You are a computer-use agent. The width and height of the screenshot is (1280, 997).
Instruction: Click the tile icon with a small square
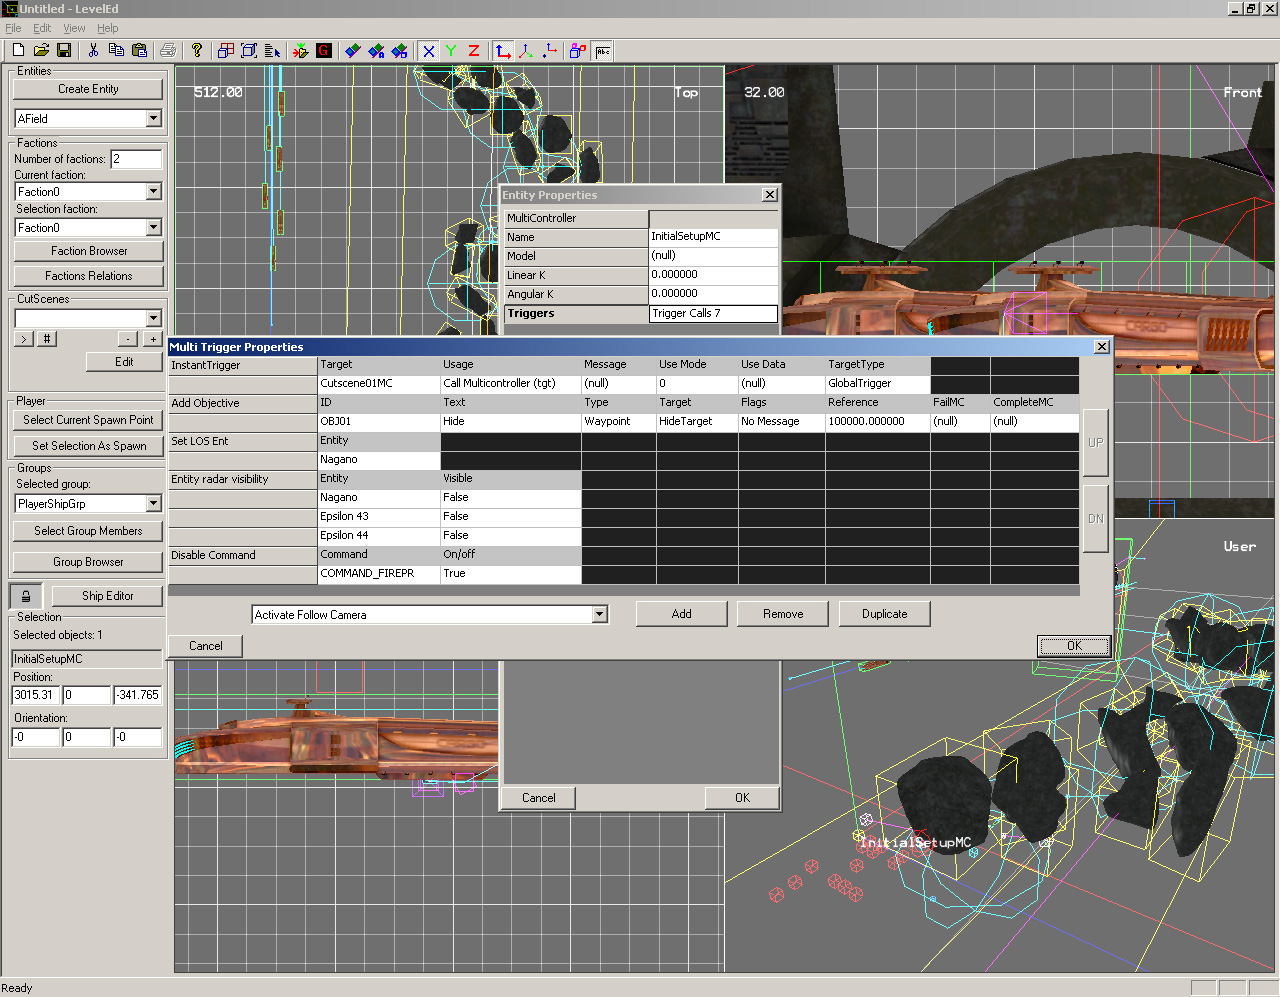click(x=399, y=51)
